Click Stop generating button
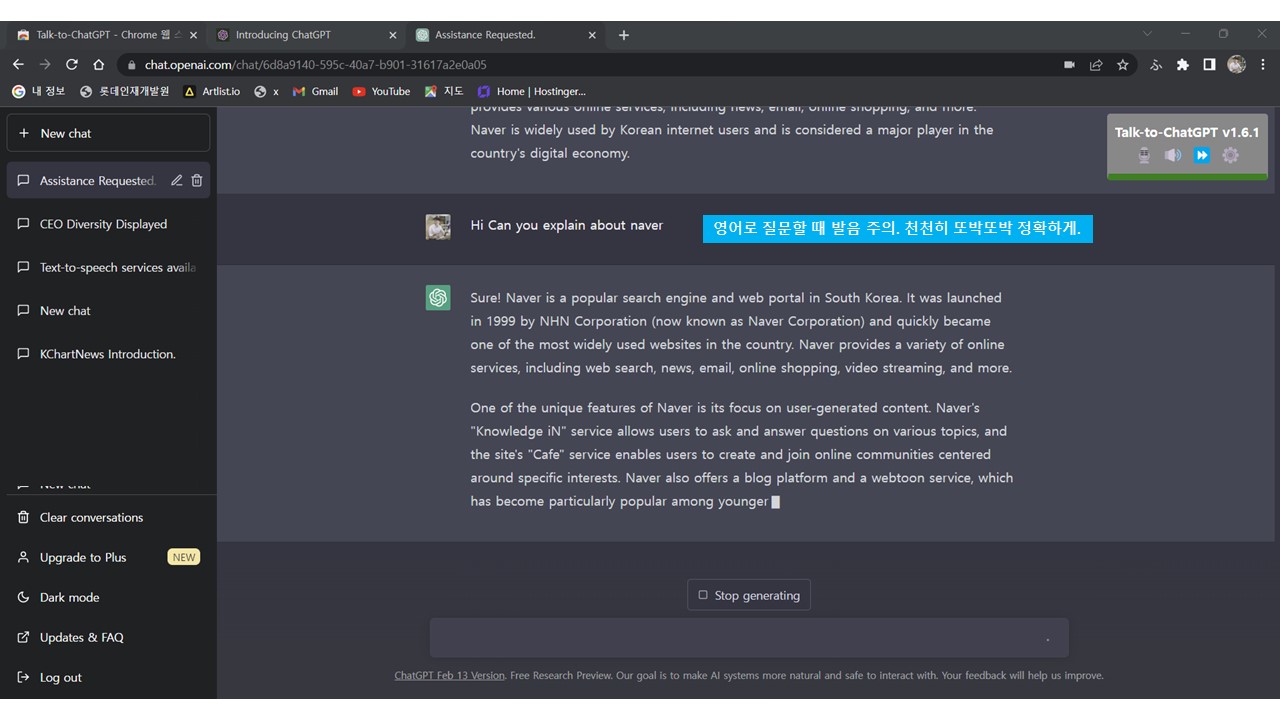The width and height of the screenshot is (1280, 720). [x=749, y=595]
